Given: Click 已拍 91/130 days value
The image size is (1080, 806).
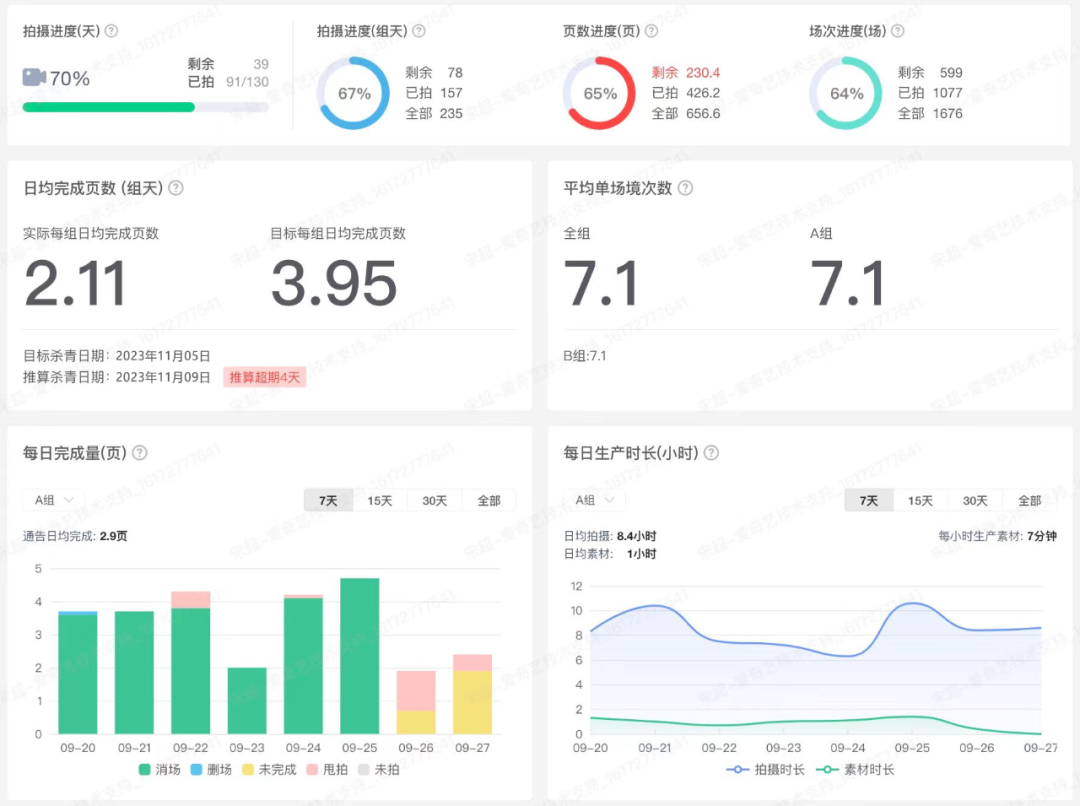Looking at the screenshot, I should pos(229,82).
